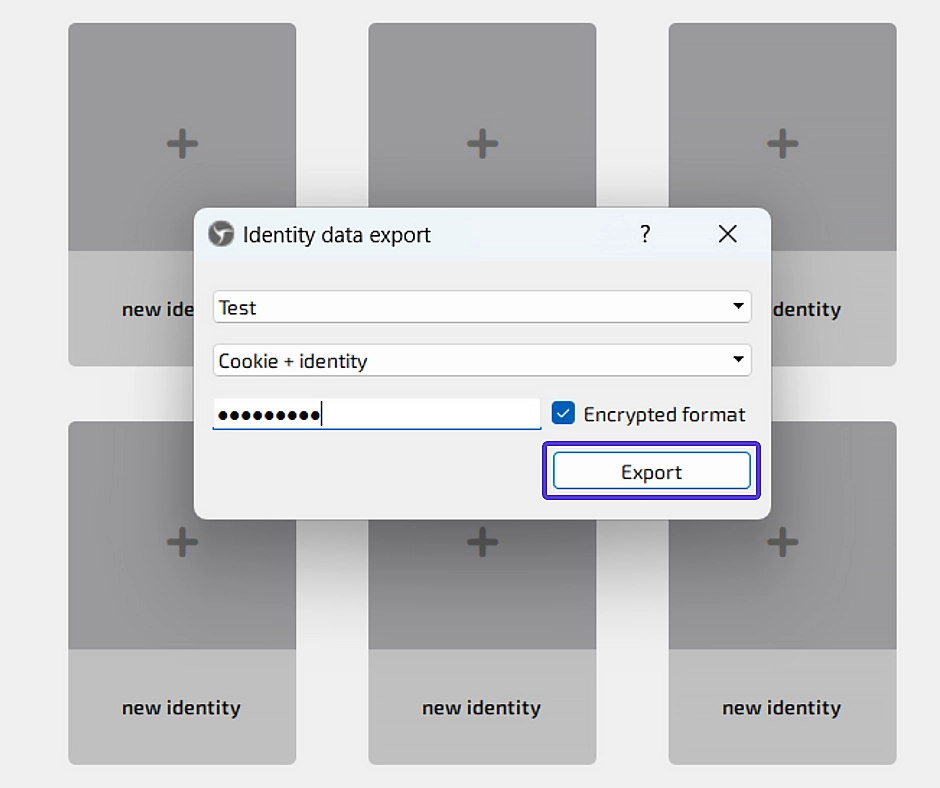Select bottom-left new identity label
The width and height of the screenshot is (940, 788).
[182, 708]
